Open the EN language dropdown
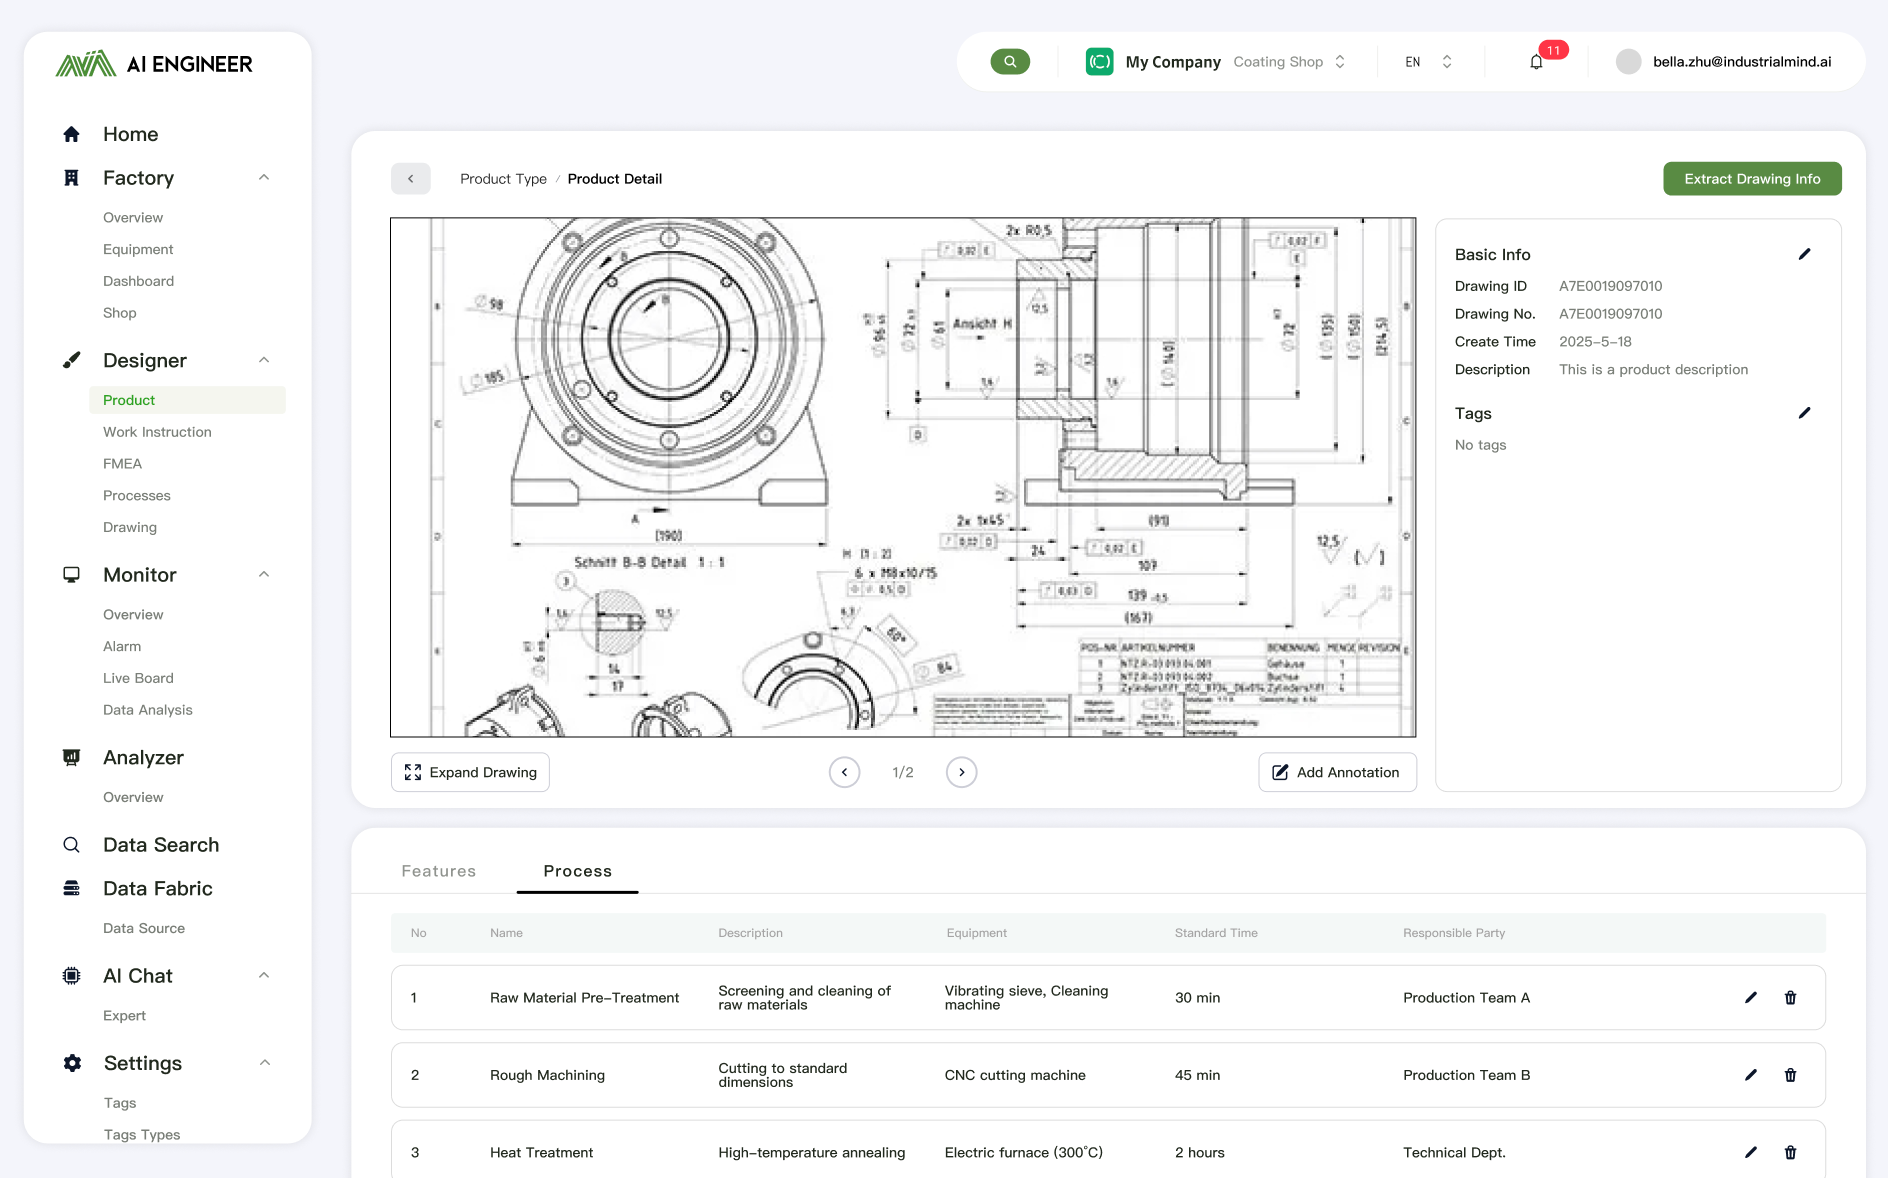 [x=1428, y=62]
